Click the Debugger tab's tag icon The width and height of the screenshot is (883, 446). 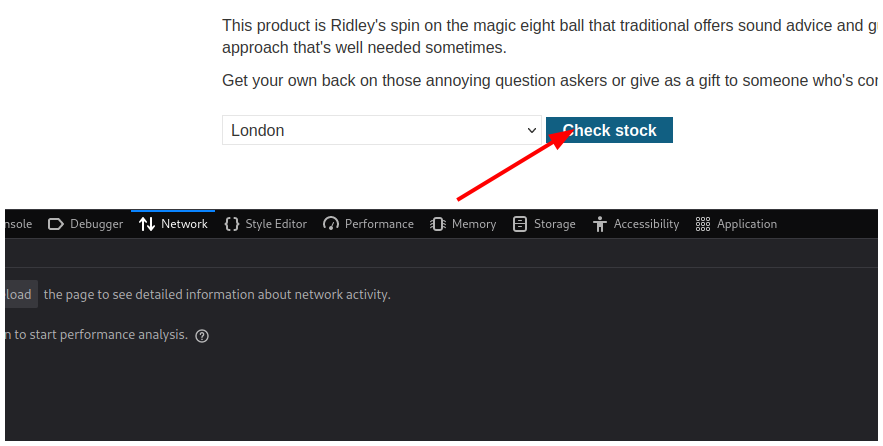[56, 224]
